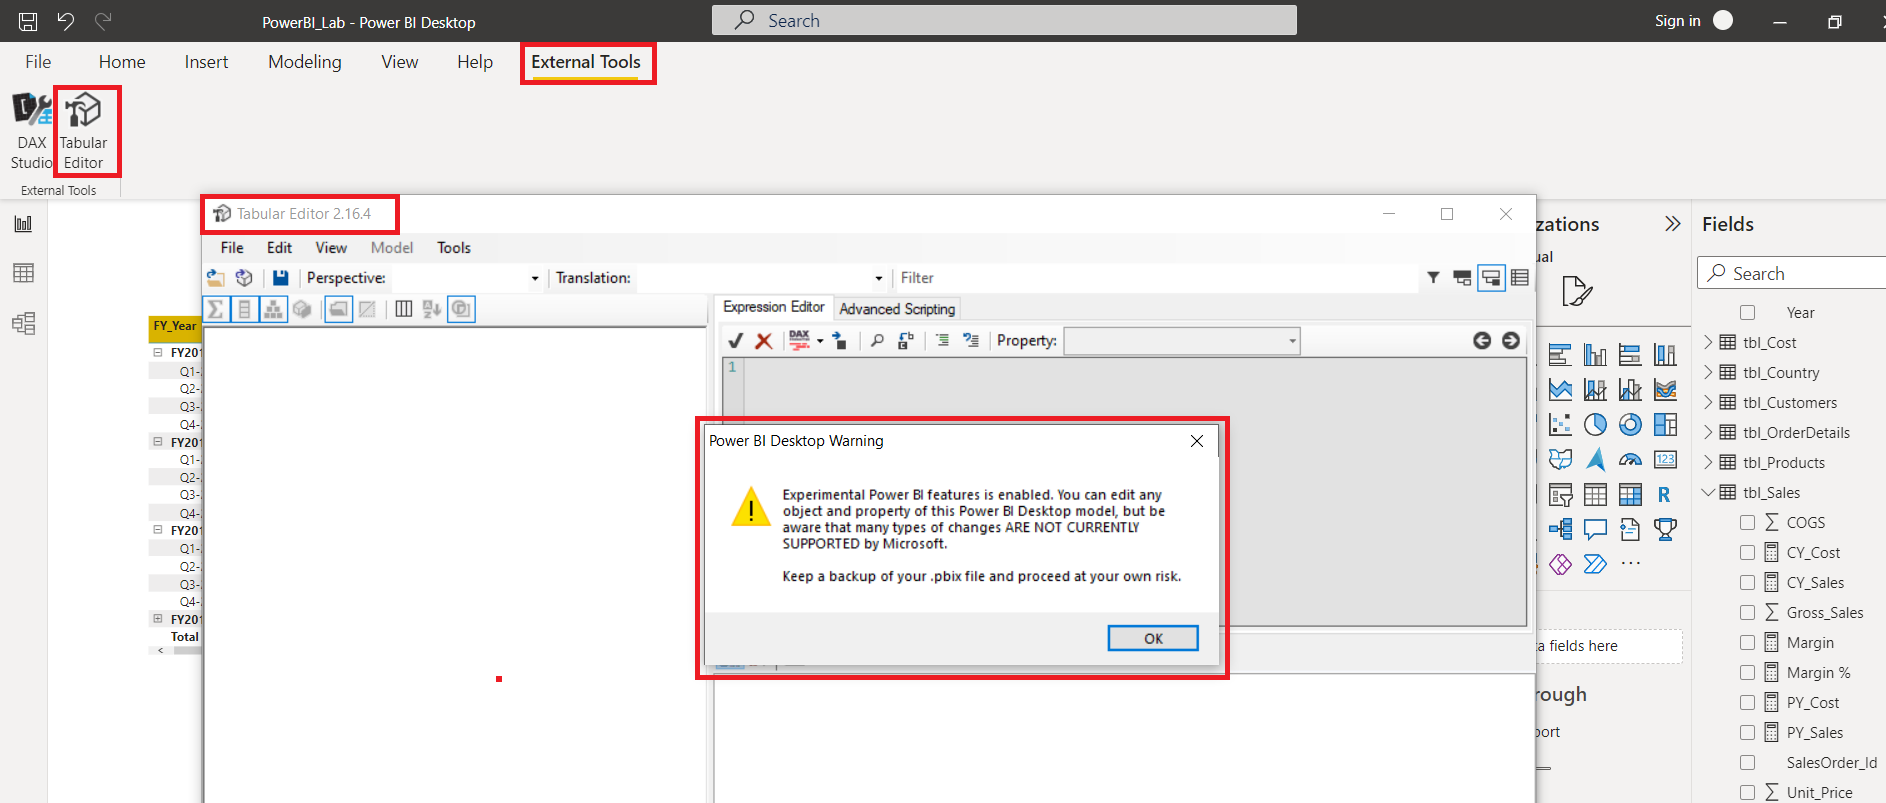The width and height of the screenshot is (1886, 803).
Task: Open the Insert ribbon tab
Action: 206,62
